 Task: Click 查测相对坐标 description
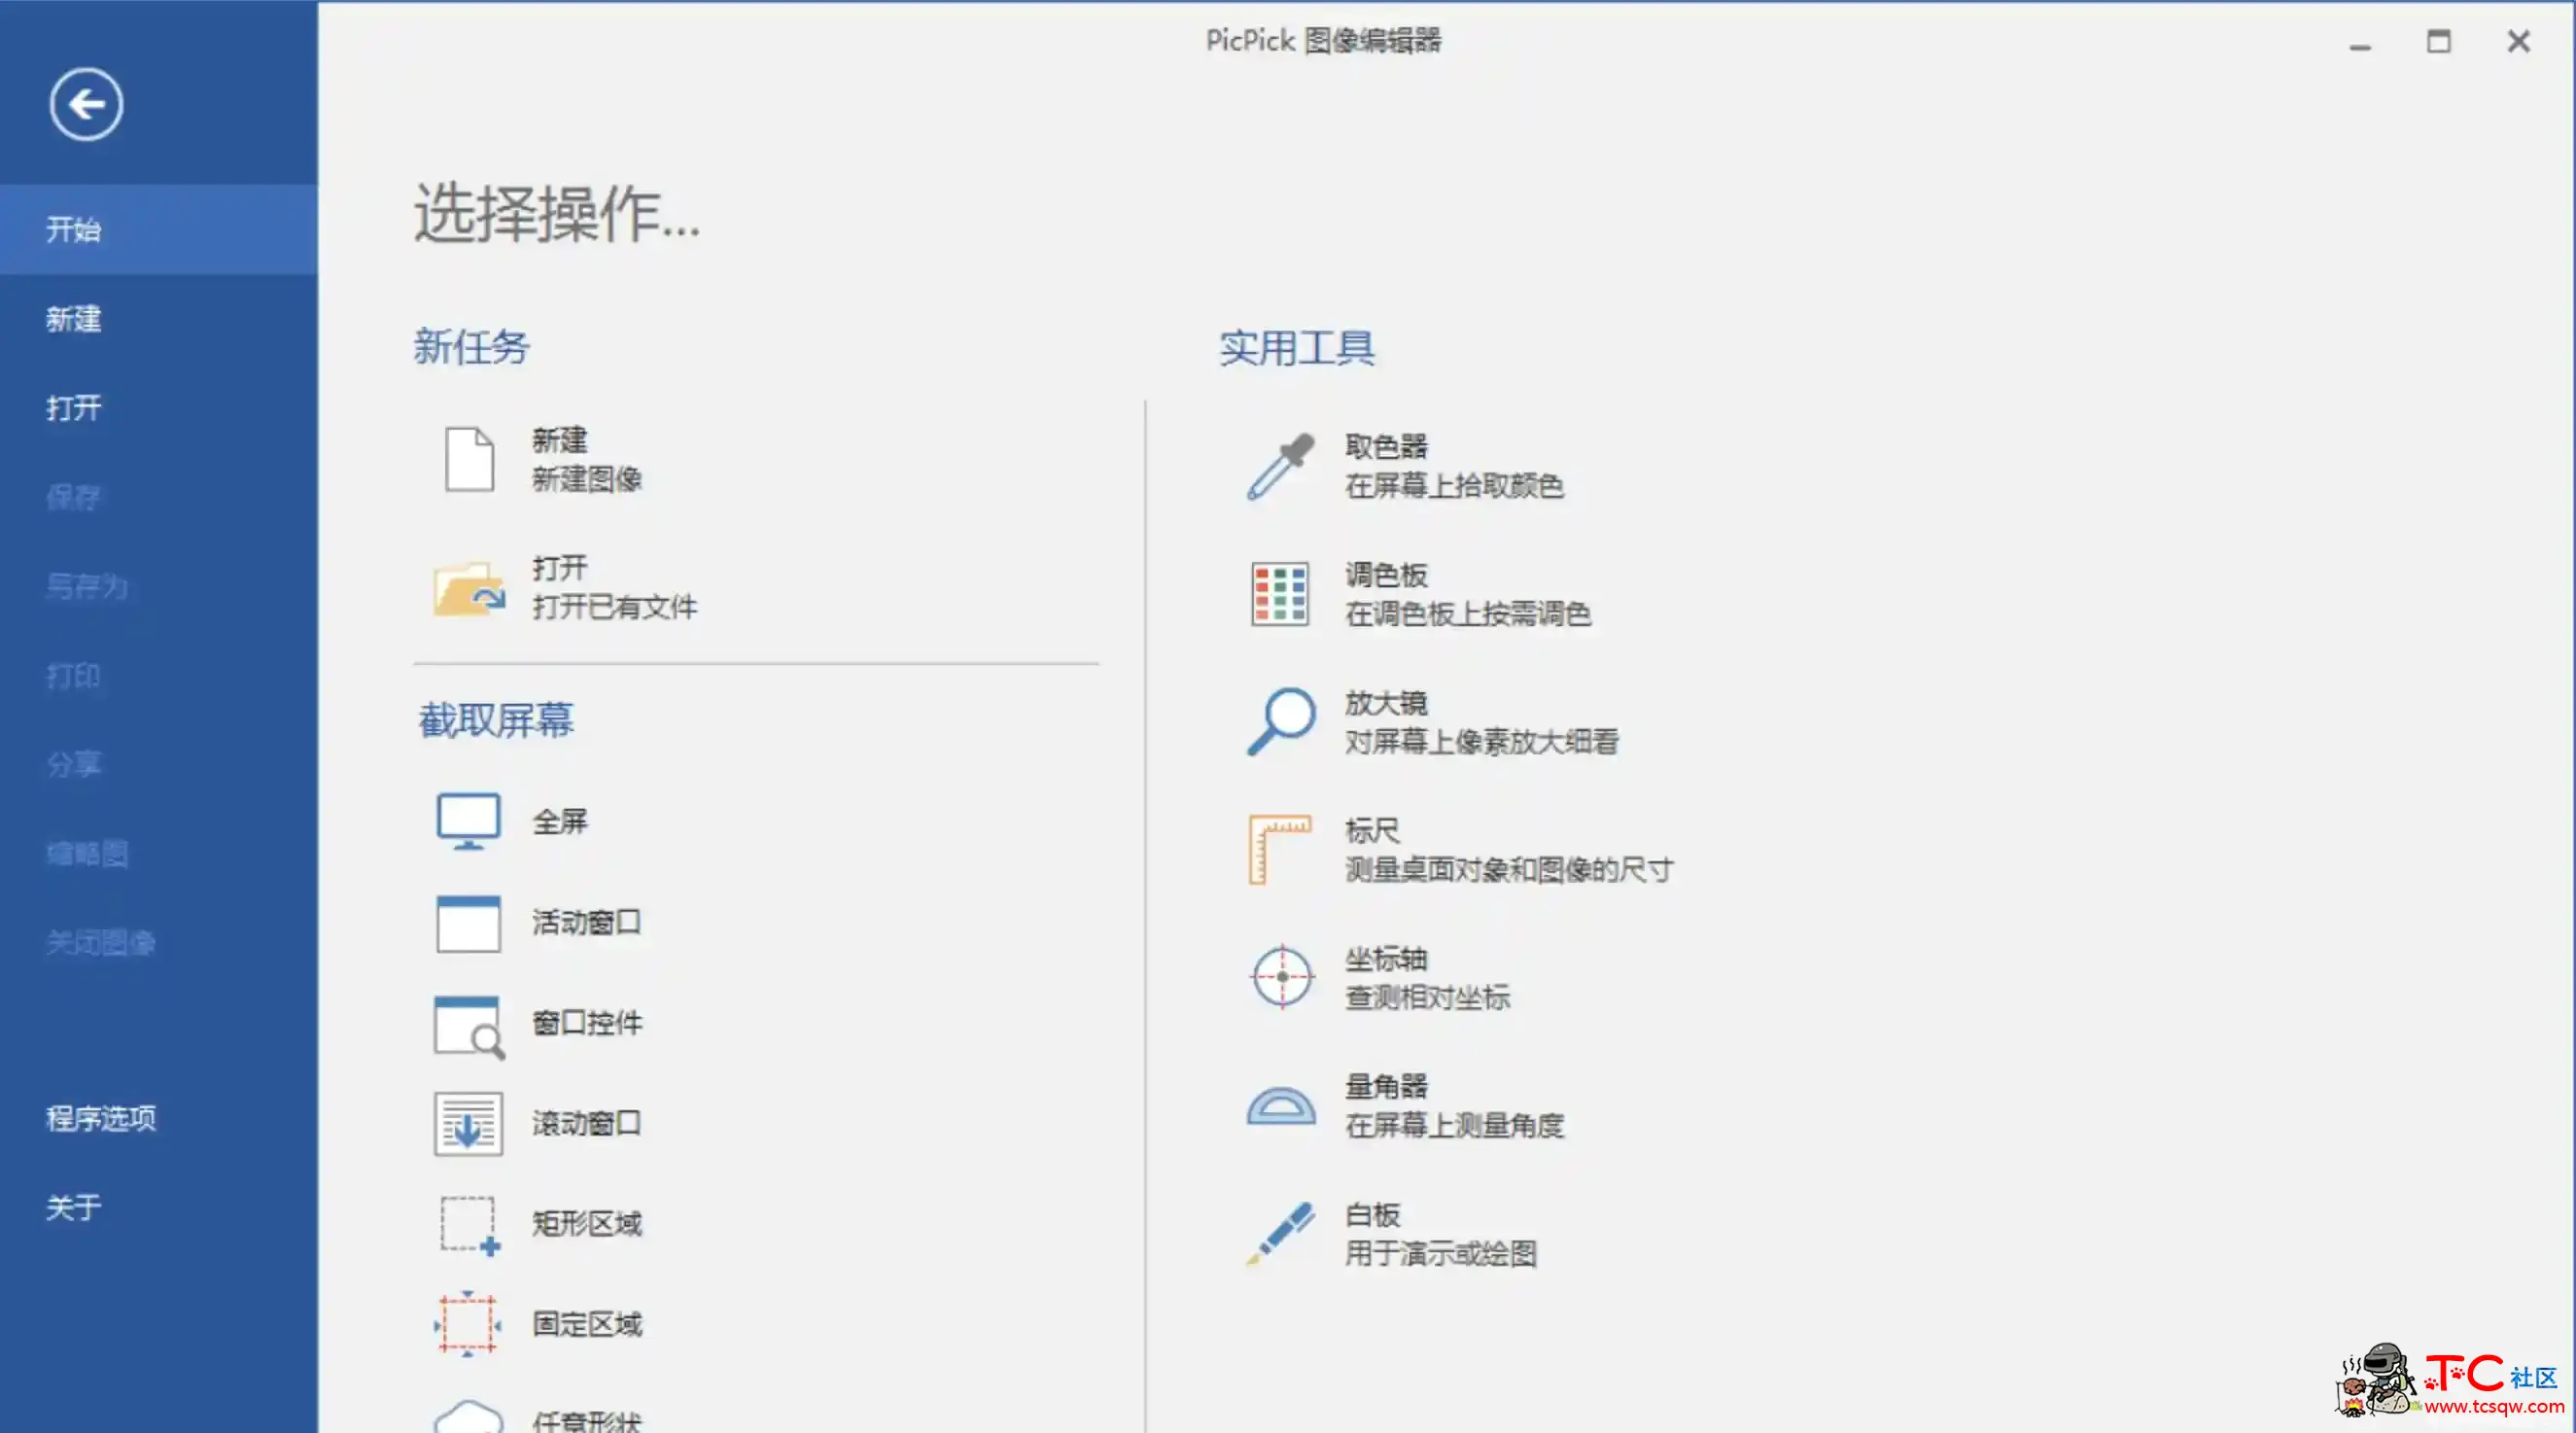(1427, 998)
